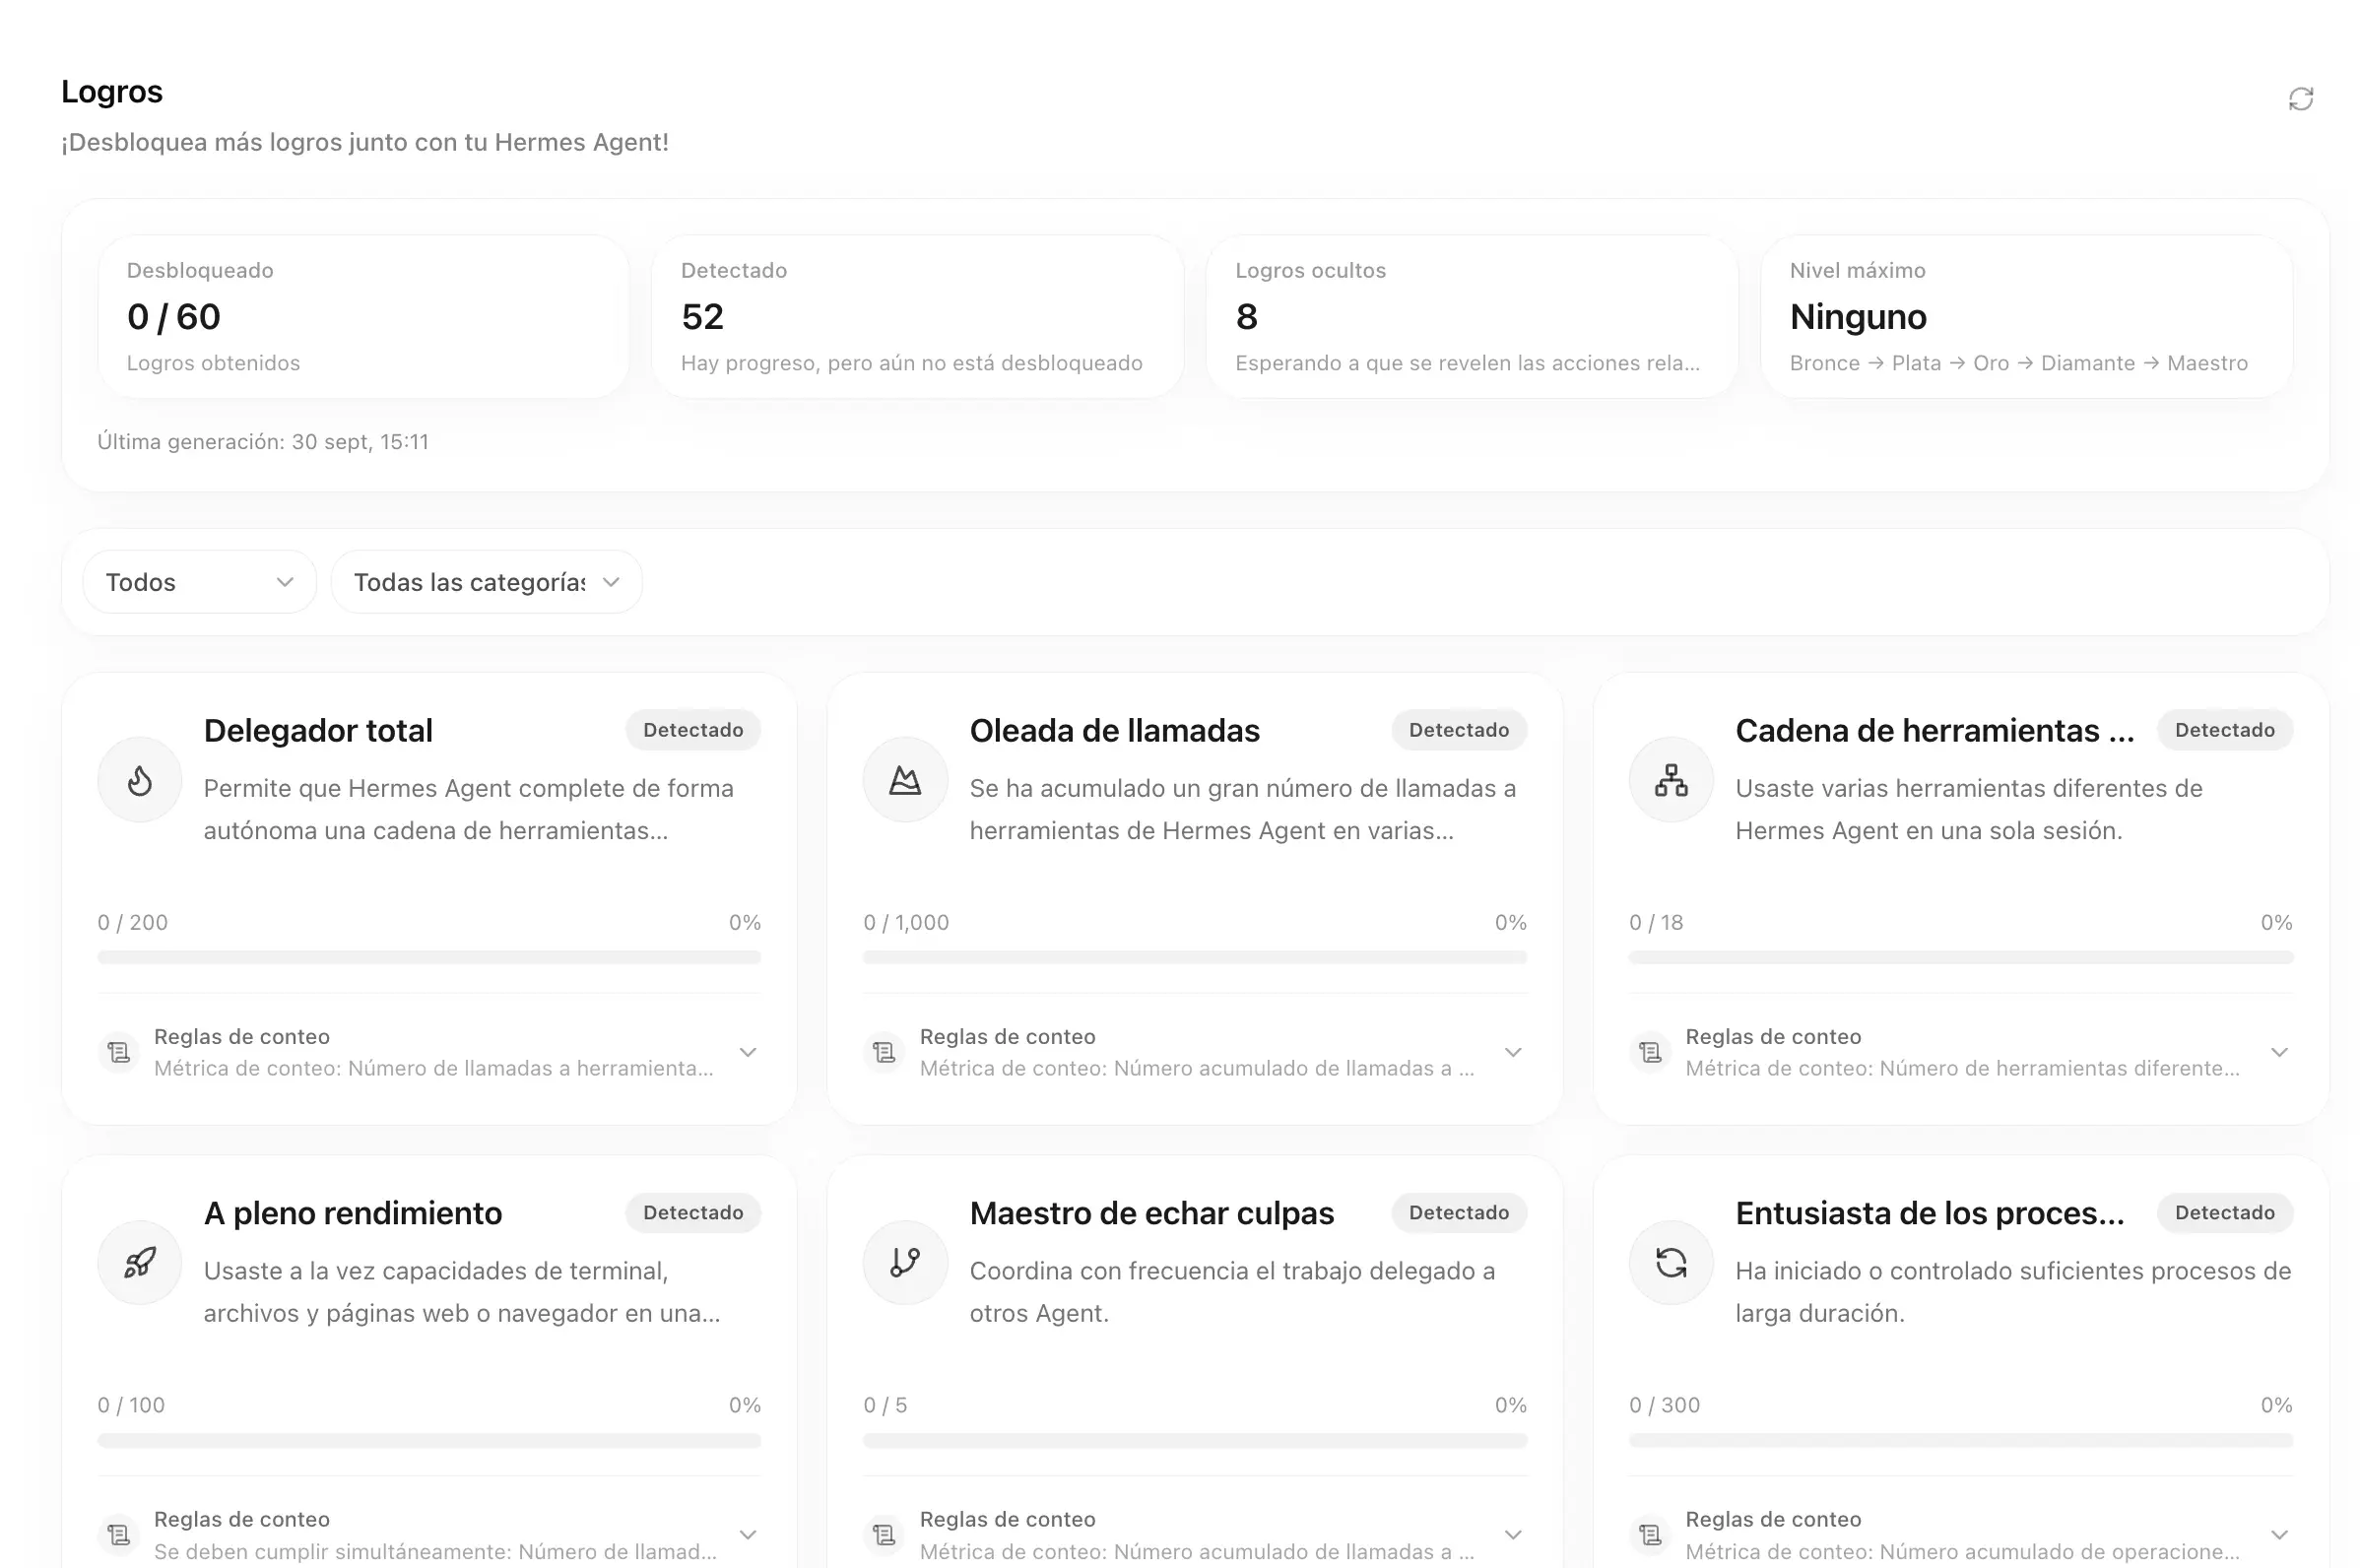Click the Detectado badge on Delegador total

click(x=693, y=730)
